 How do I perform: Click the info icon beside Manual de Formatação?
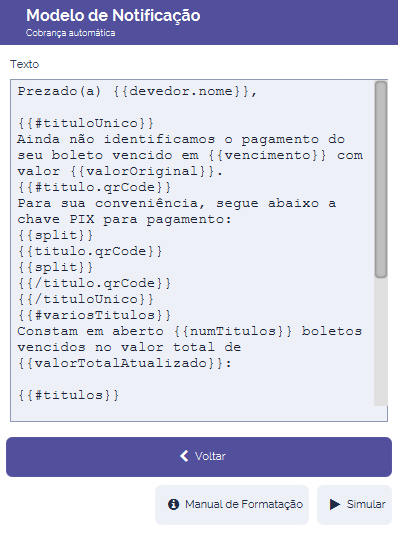[173, 504]
